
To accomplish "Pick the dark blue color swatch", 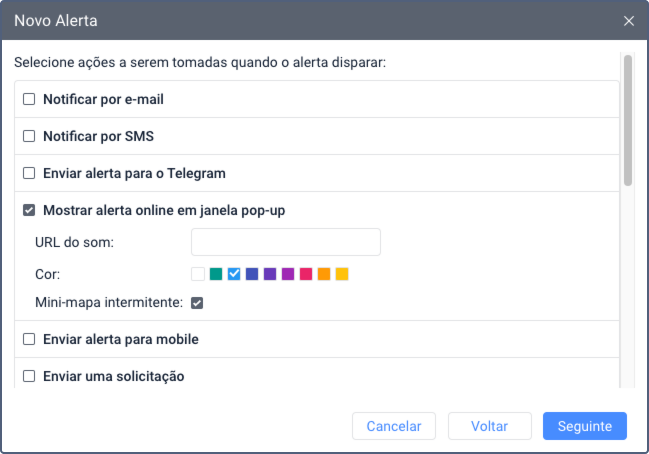I will [x=252, y=274].
